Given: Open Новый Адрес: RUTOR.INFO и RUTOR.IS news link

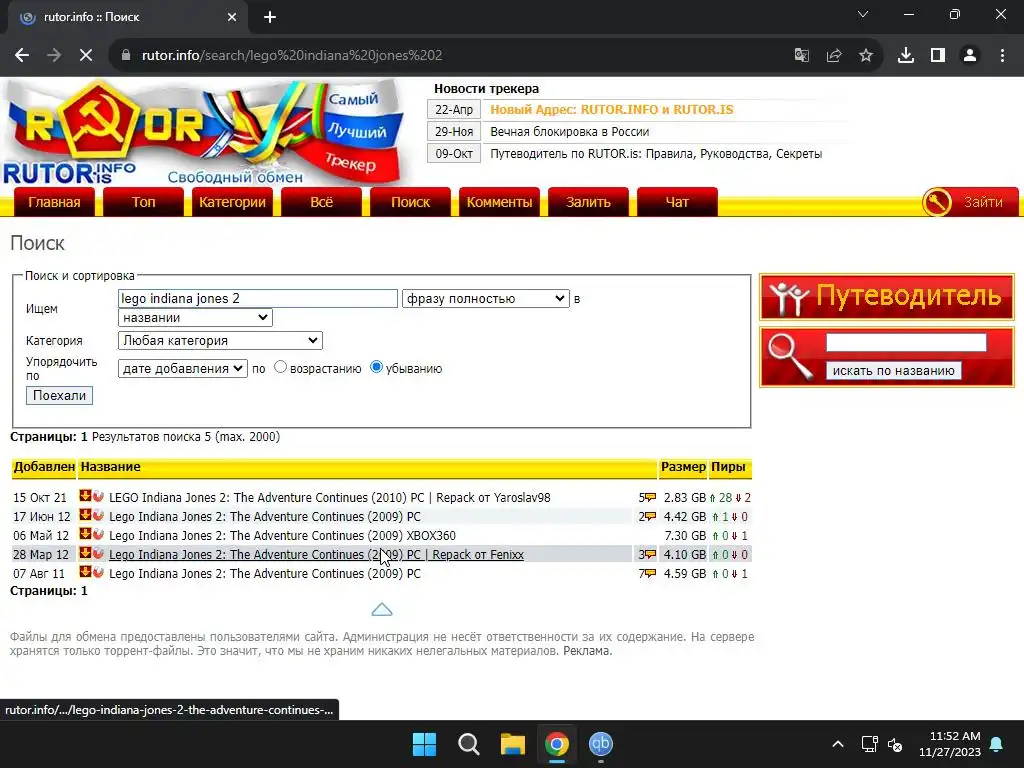Looking at the screenshot, I should click(612, 110).
